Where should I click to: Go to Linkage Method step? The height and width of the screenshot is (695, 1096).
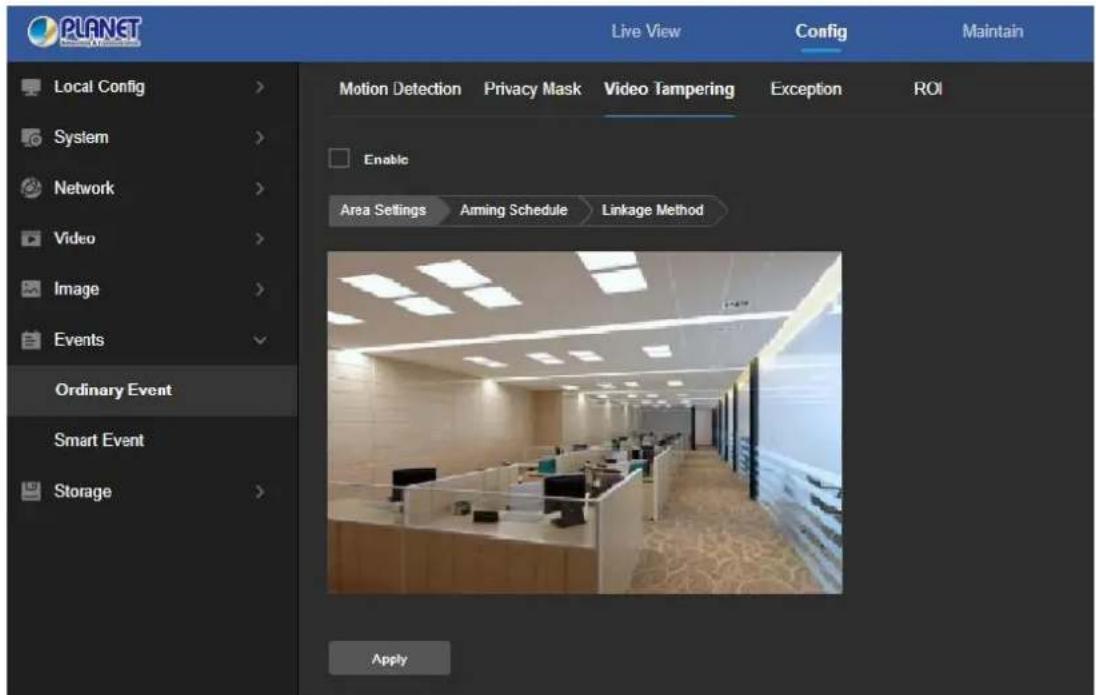[x=653, y=210]
